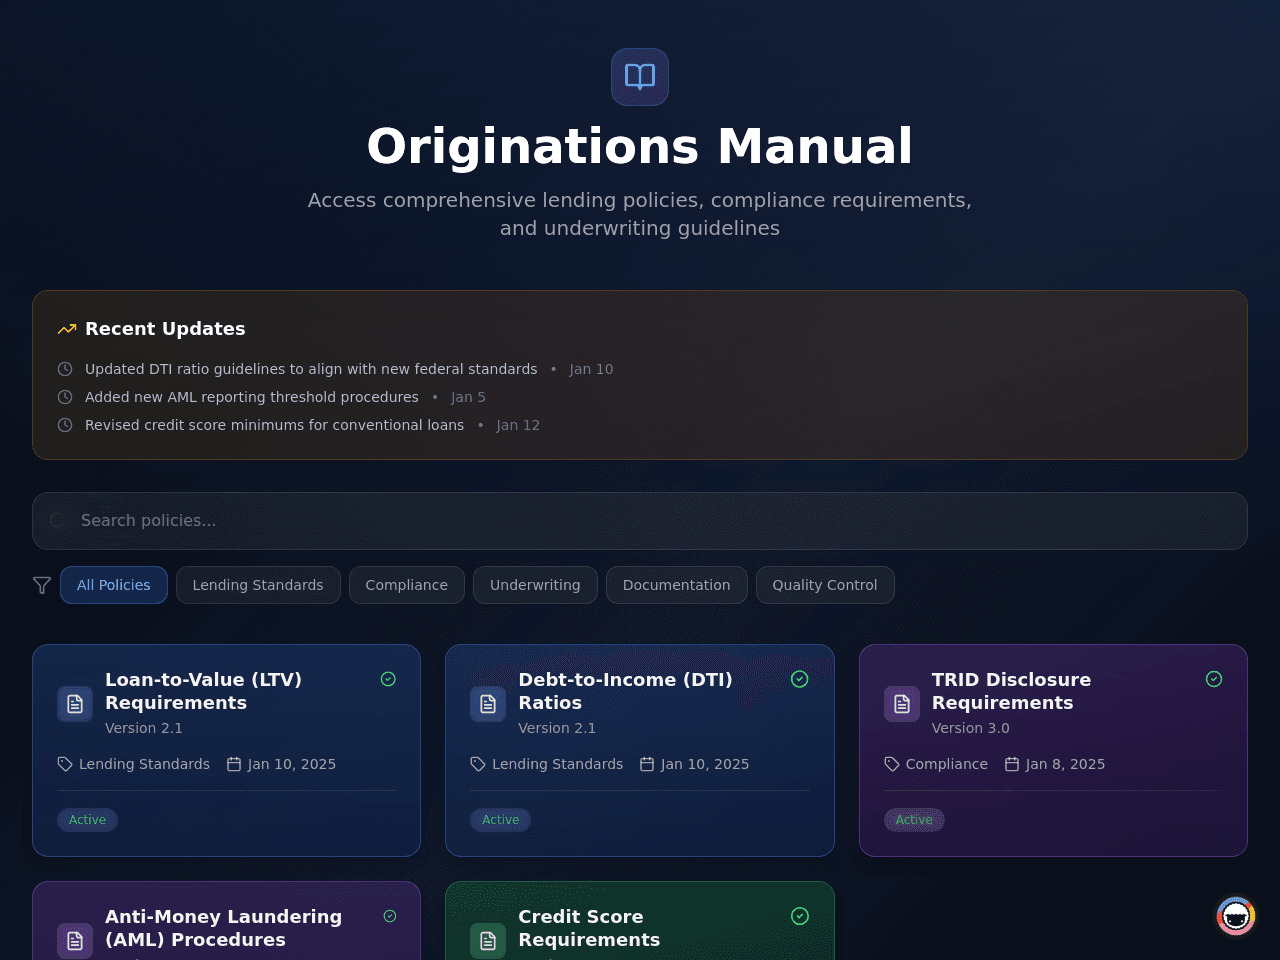
Task: Filter by Quality Control
Action: (x=825, y=585)
